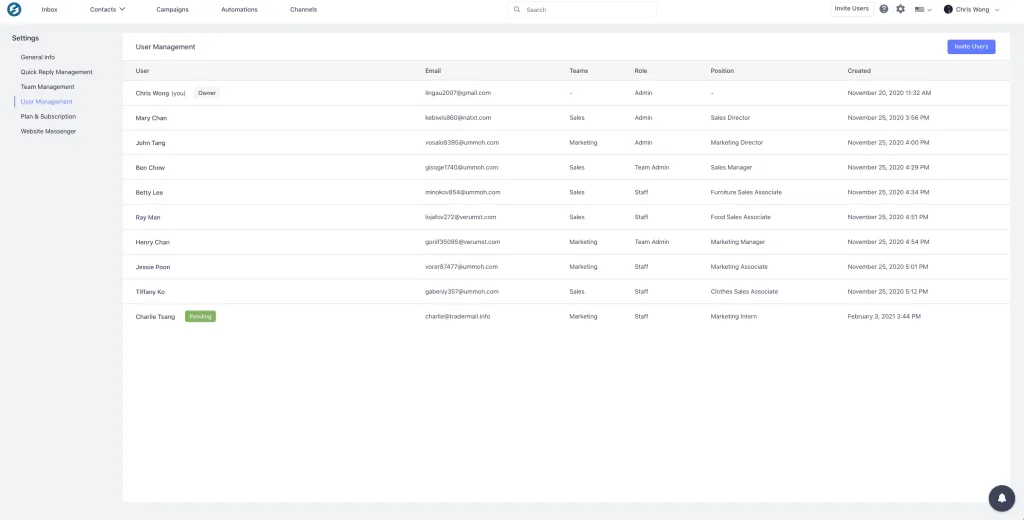Screen dimensions: 1024x520
Task: Open the Inbox tab
Action: coord(50,10)
